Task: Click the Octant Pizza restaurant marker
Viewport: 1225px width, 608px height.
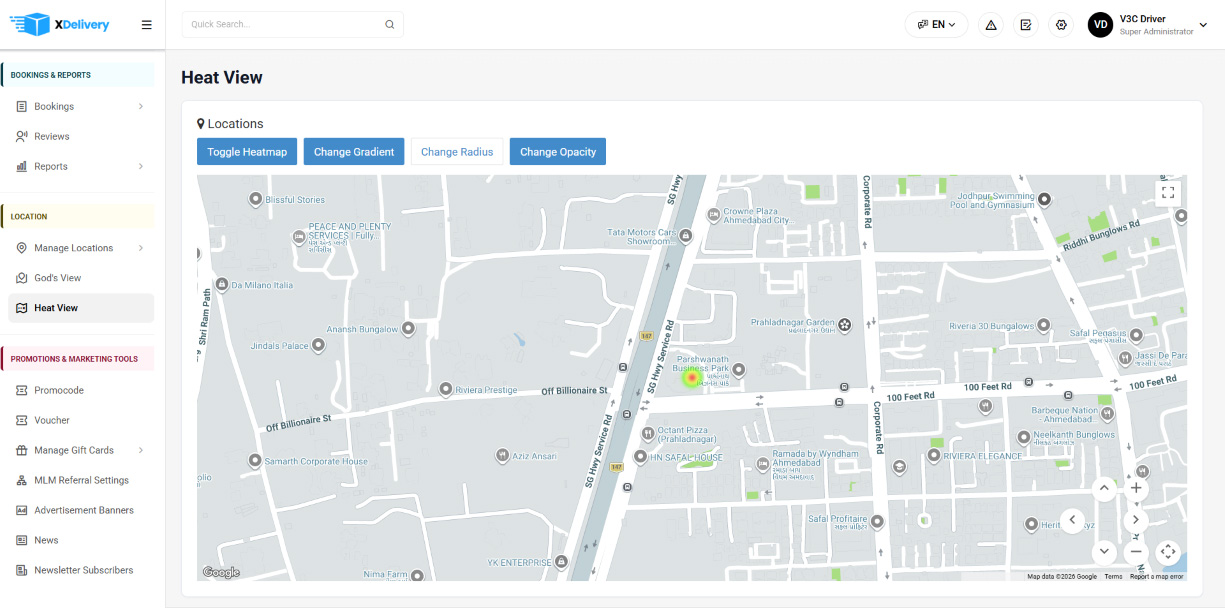Action: (x=648, y=433)
